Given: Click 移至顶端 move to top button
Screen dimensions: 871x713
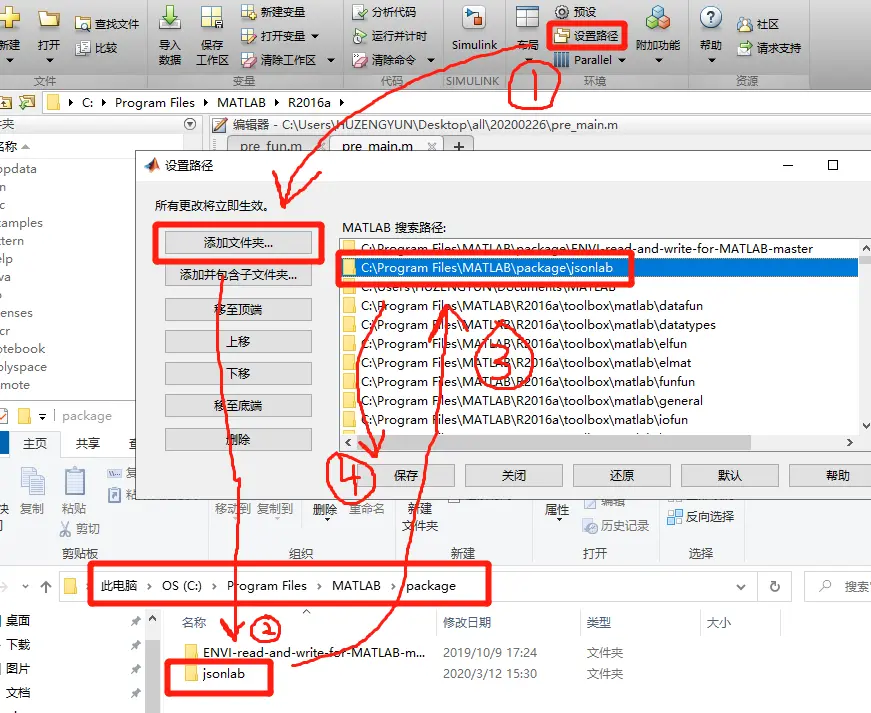Looking at the screenshot, I should 238,309.
